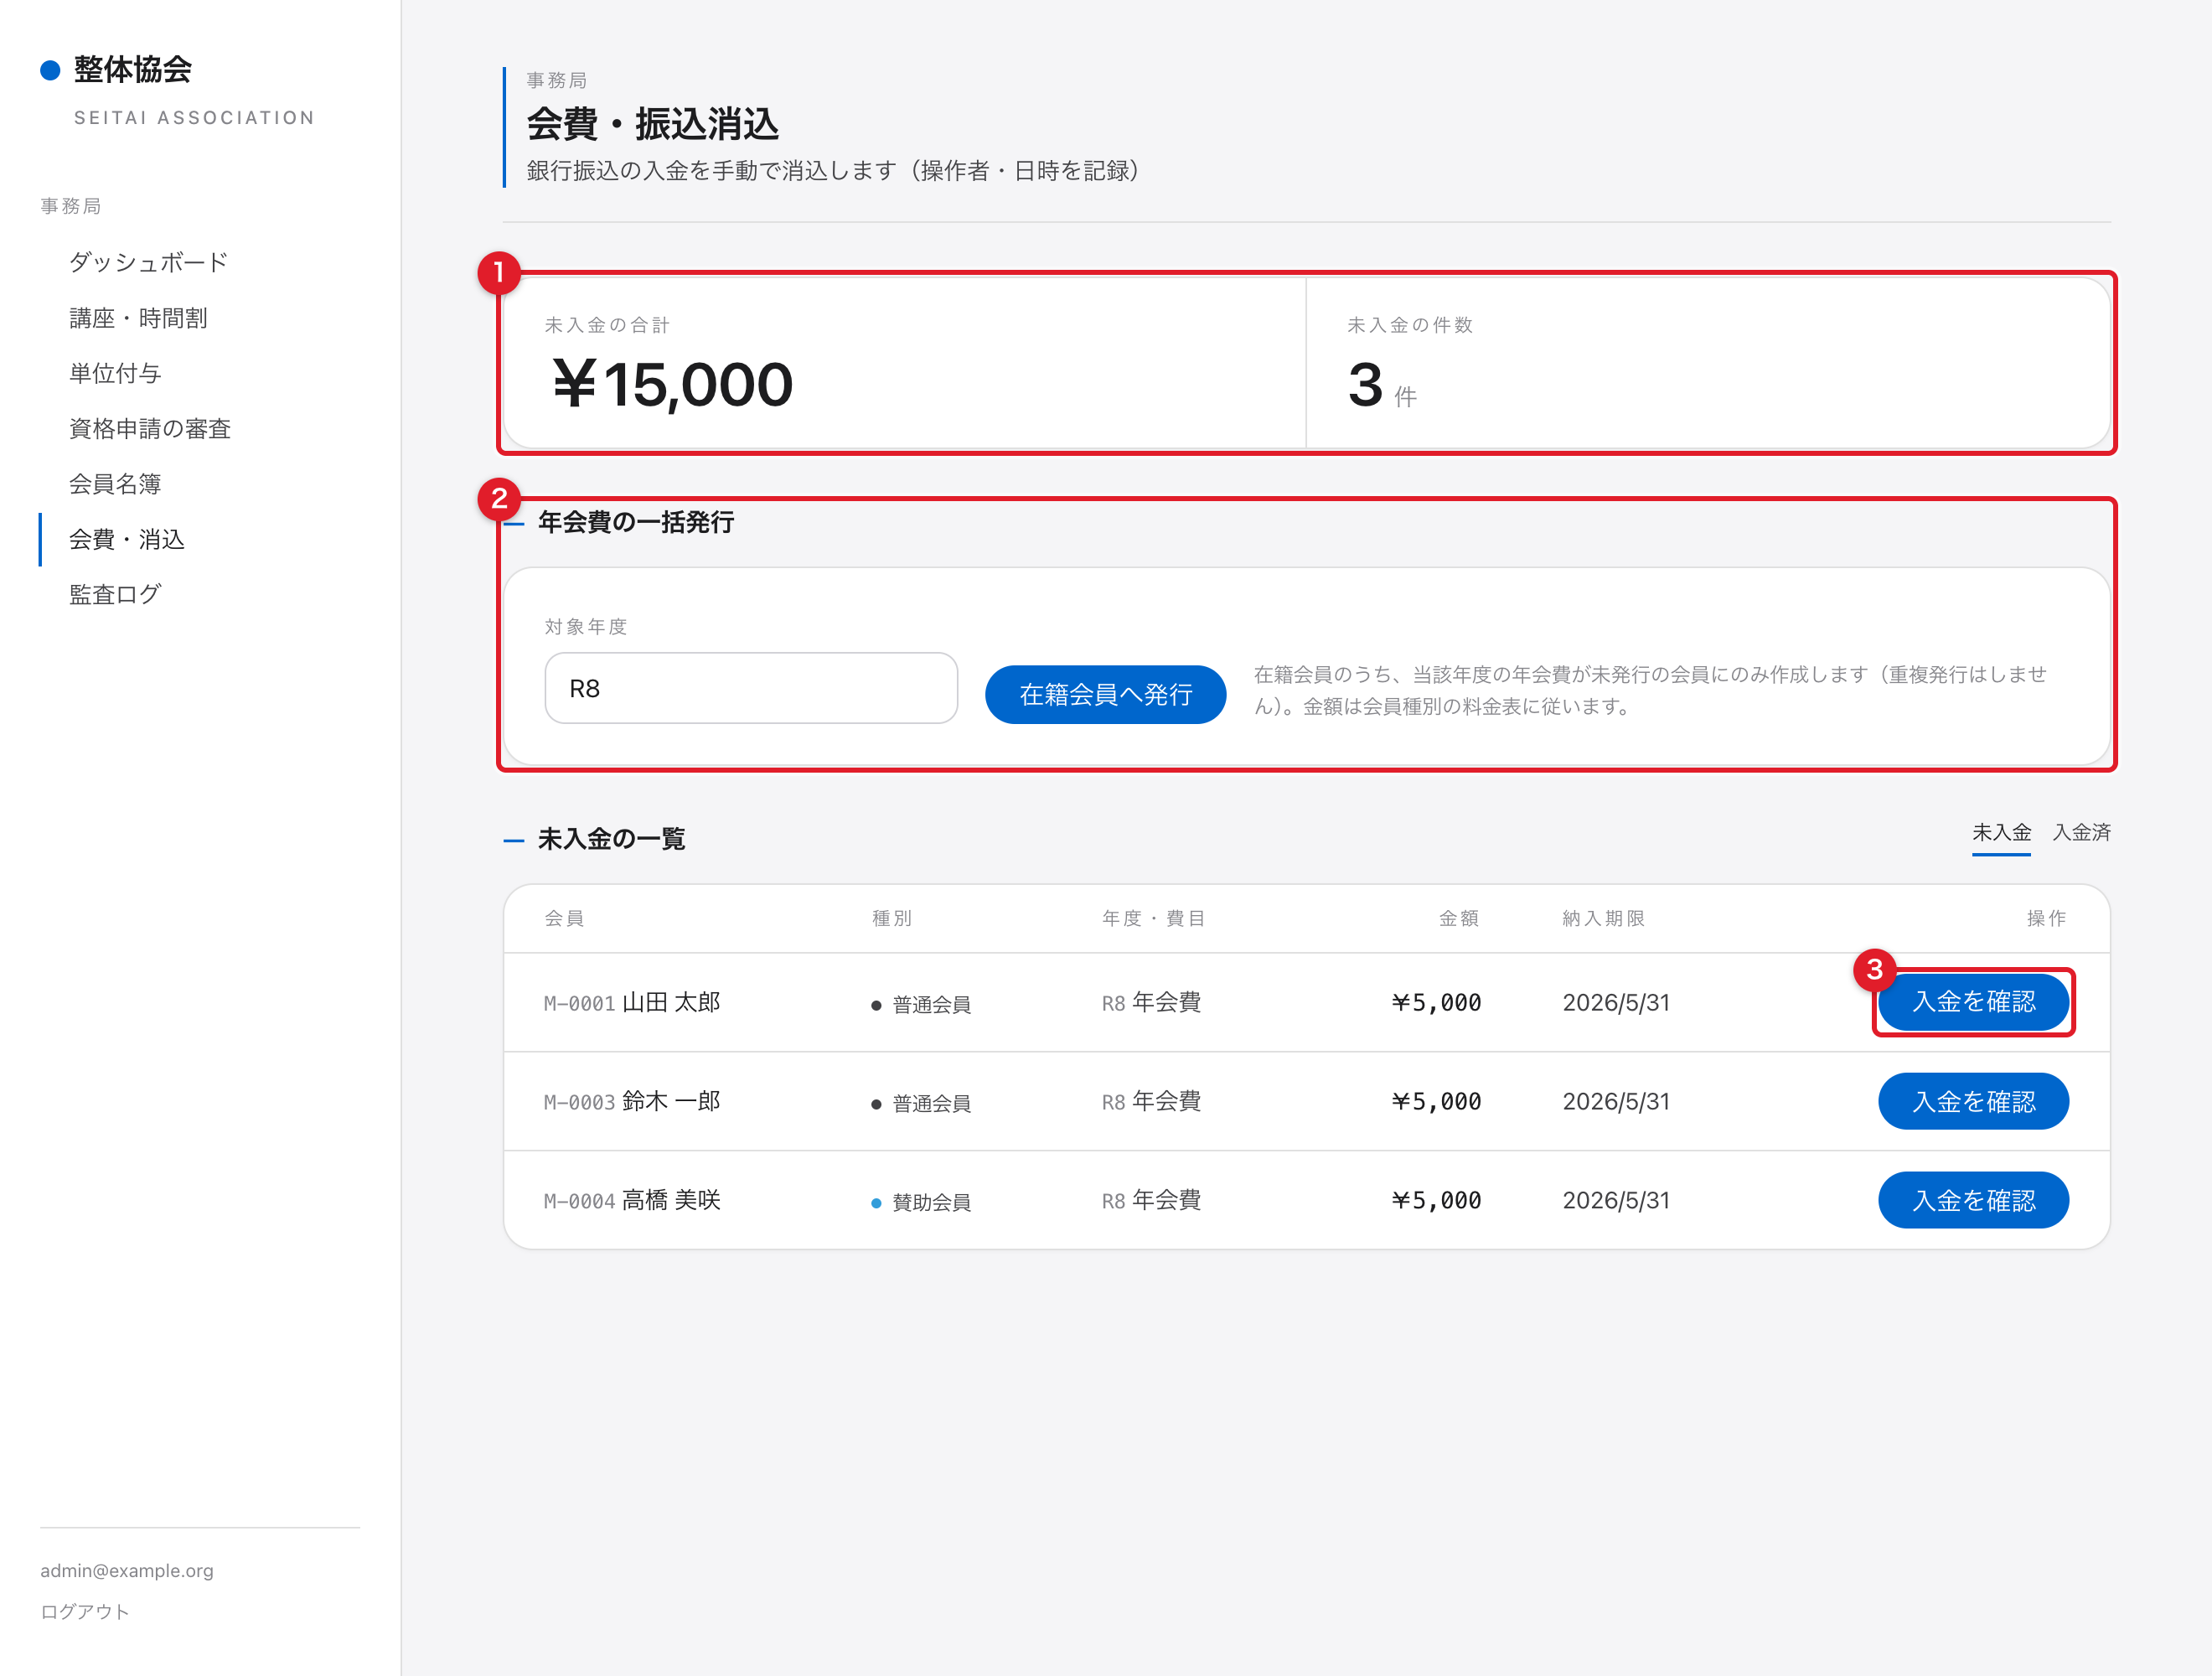Click admin@example.org account text

[127, 1570]
